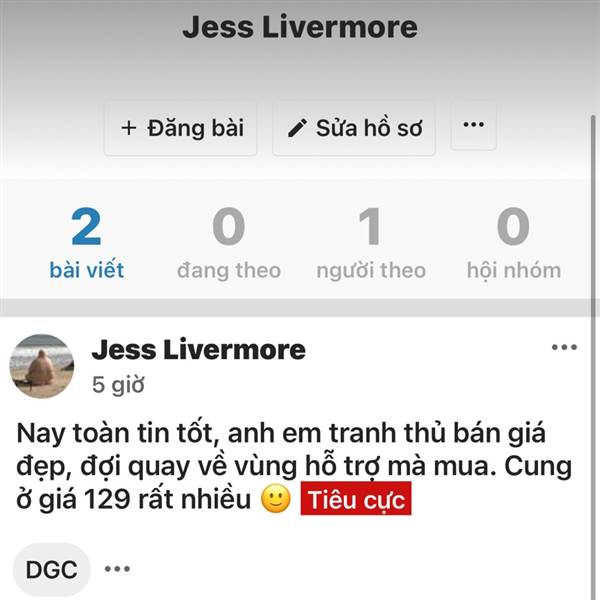Tap the Sửa hồ sơ text label
The height and width of the screenshot is (600, 600).
click(x=369, y=128)
